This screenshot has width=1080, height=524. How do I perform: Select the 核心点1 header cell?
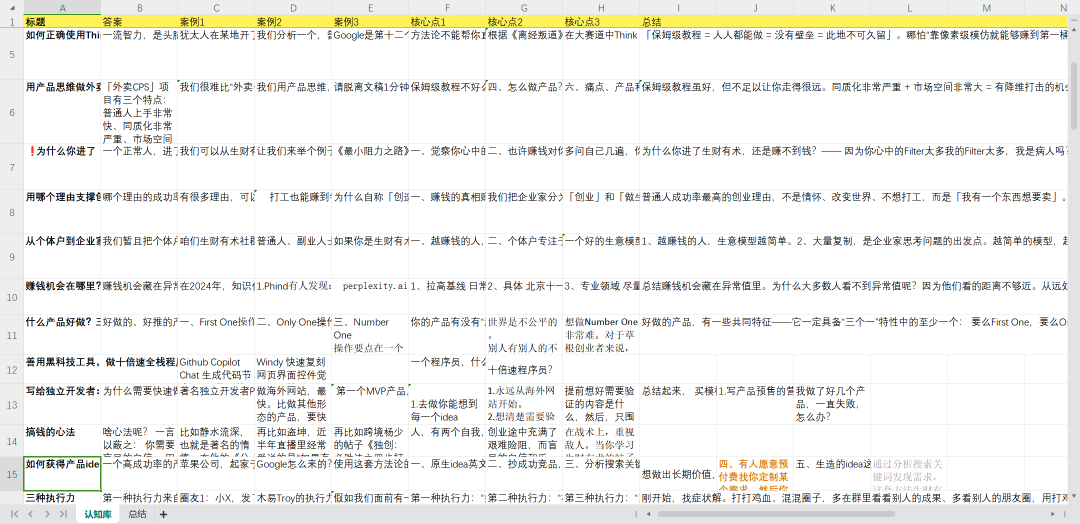448,21
